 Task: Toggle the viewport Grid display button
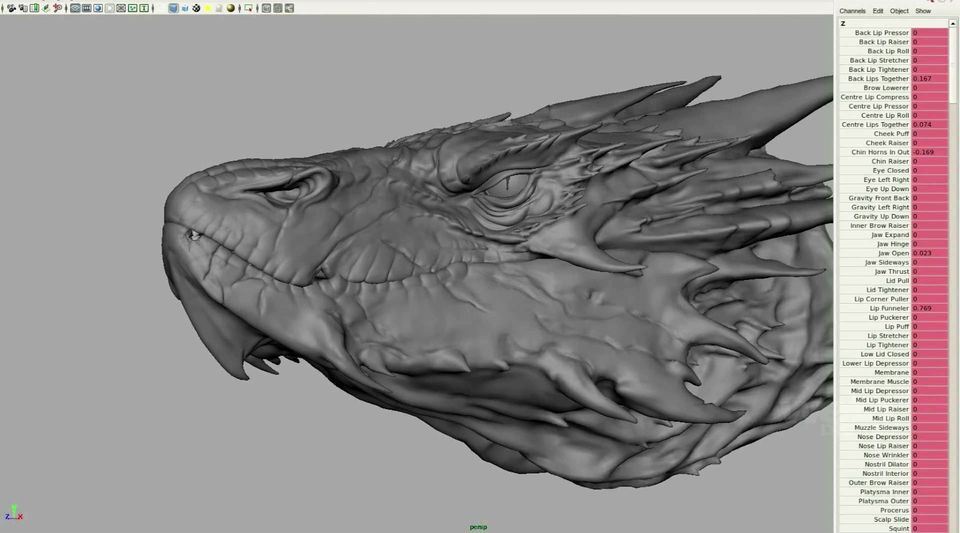click(x=75, y=8)
